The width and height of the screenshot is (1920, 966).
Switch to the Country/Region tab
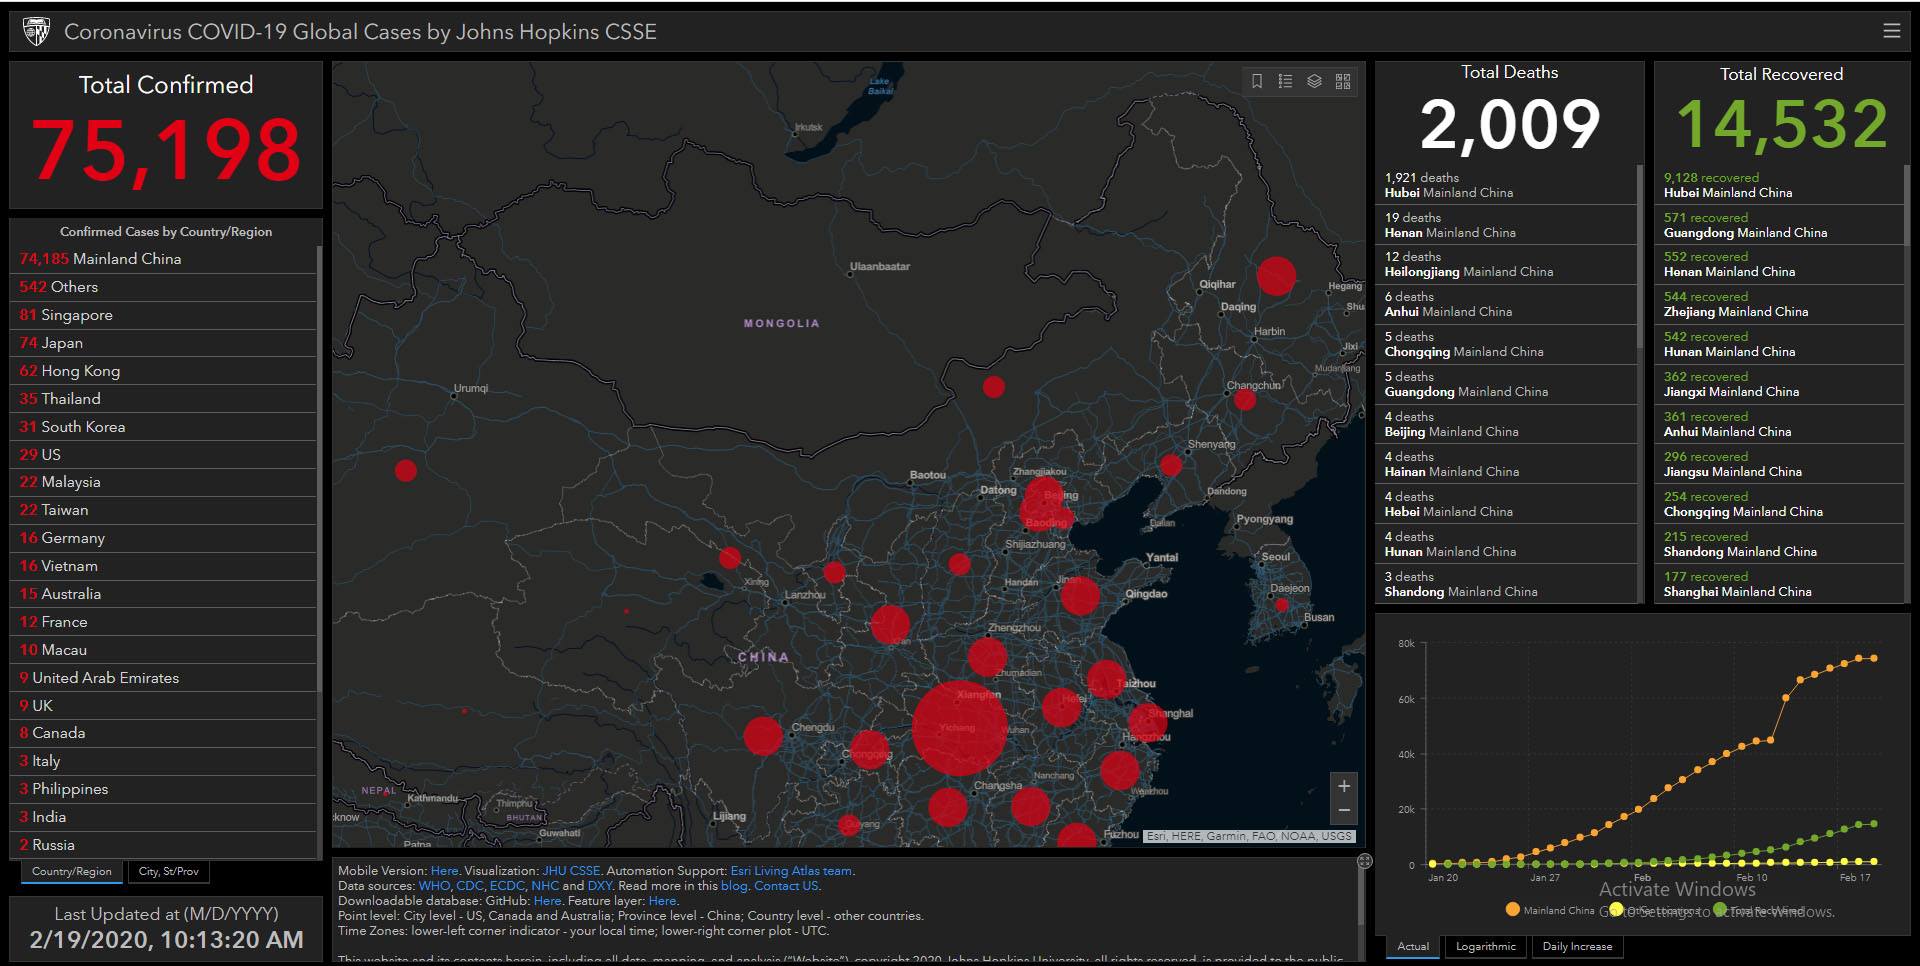(x=72, y=872)
